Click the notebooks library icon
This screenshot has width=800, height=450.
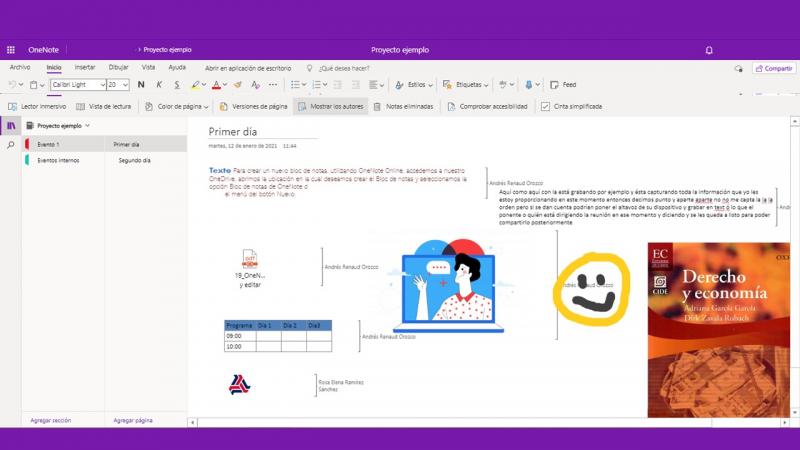pyautogui.click(x=11, y=126)
